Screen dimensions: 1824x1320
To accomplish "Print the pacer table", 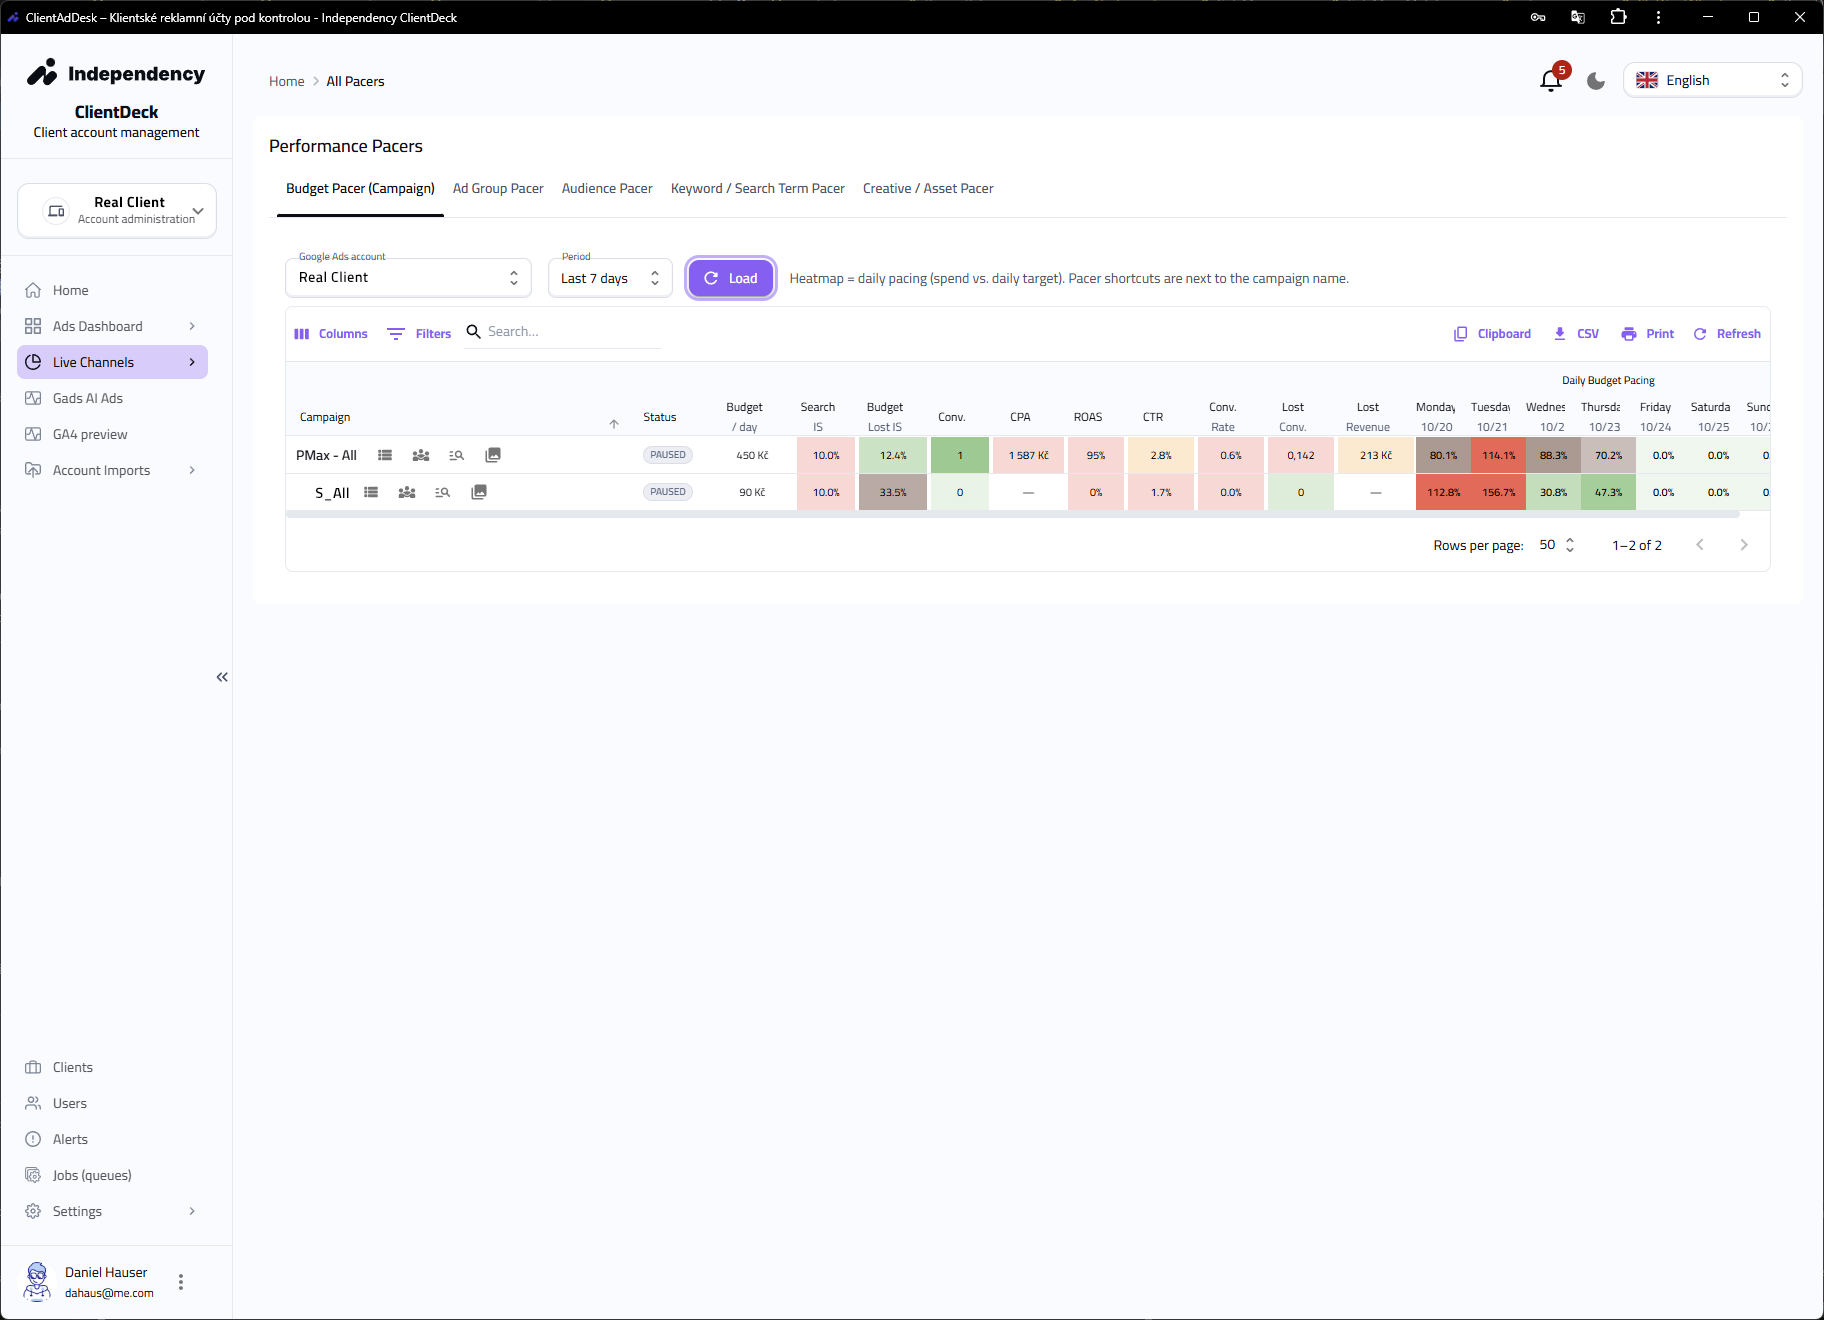I will click(1648, 334).
